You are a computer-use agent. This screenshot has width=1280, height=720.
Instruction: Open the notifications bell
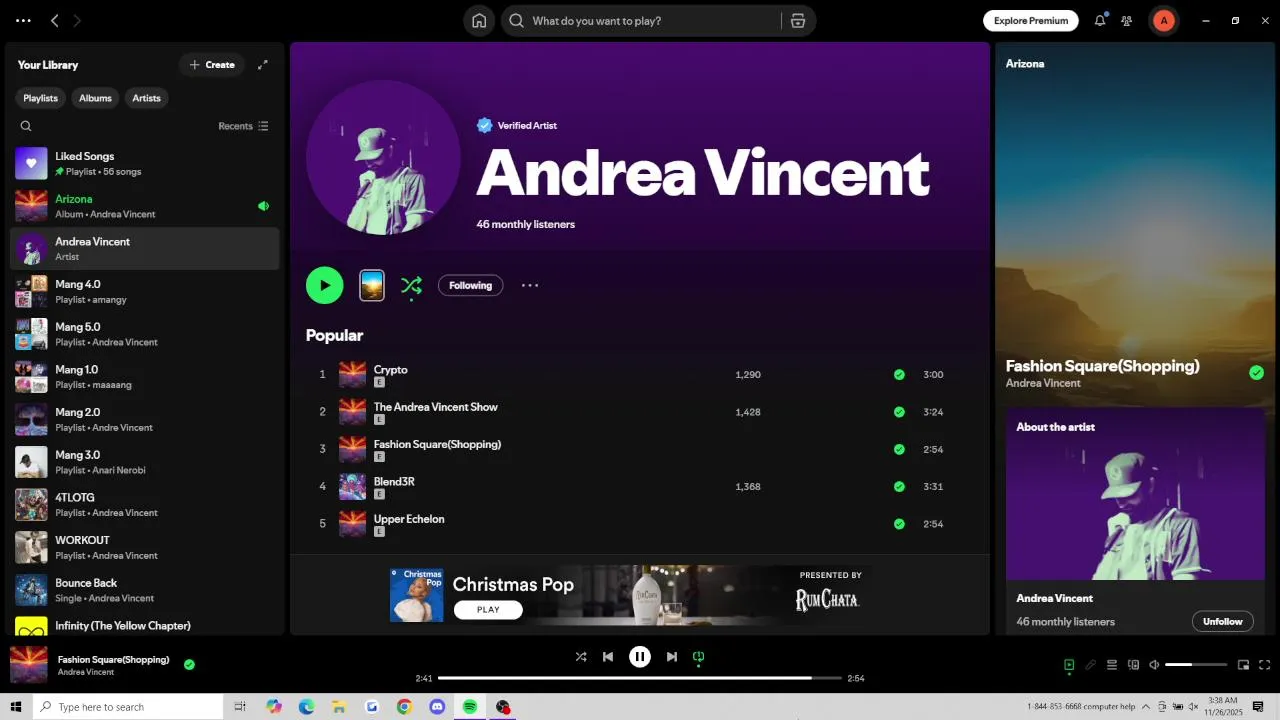(x=1100, y=20)
